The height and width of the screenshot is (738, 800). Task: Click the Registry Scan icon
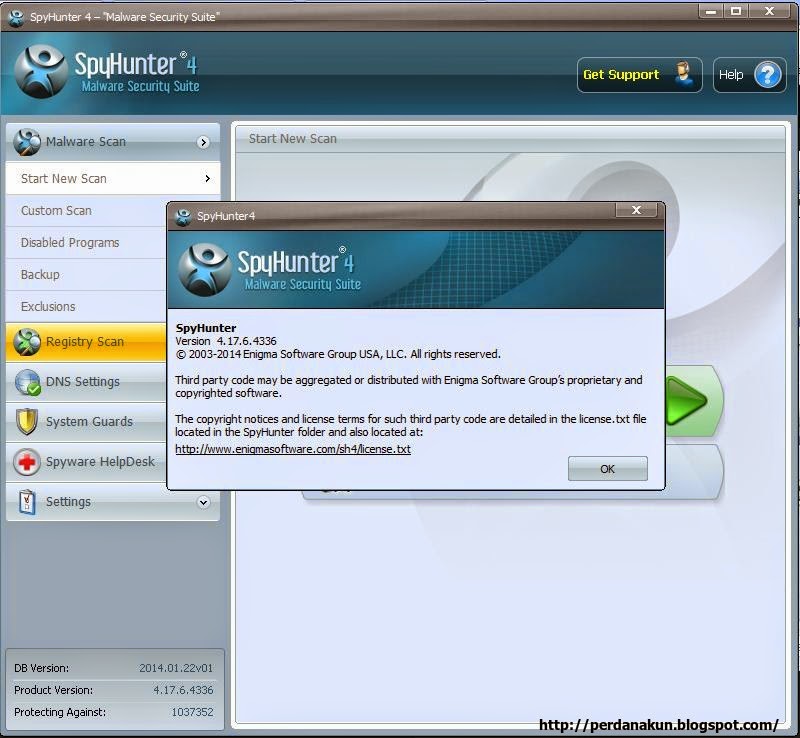click(x=27, y=341)
